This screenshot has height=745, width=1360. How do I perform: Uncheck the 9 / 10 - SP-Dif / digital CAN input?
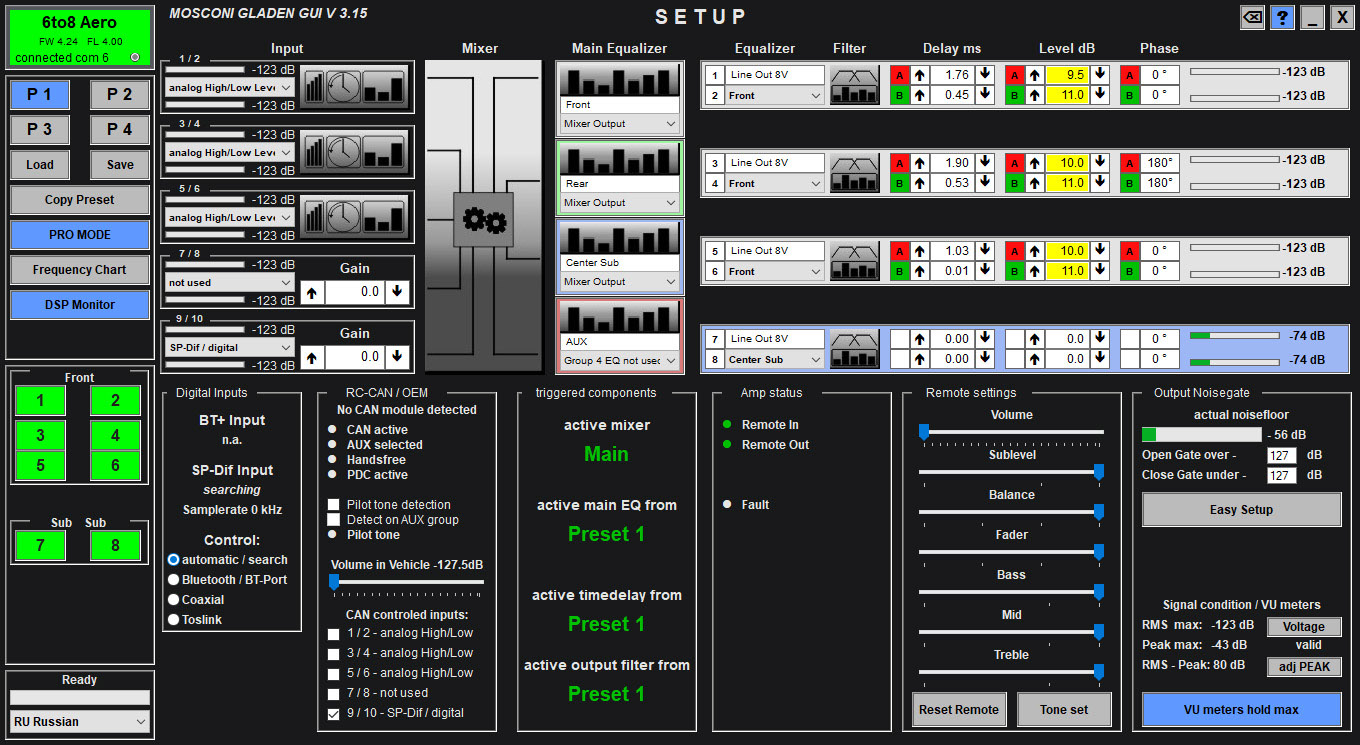pos(334,713)
